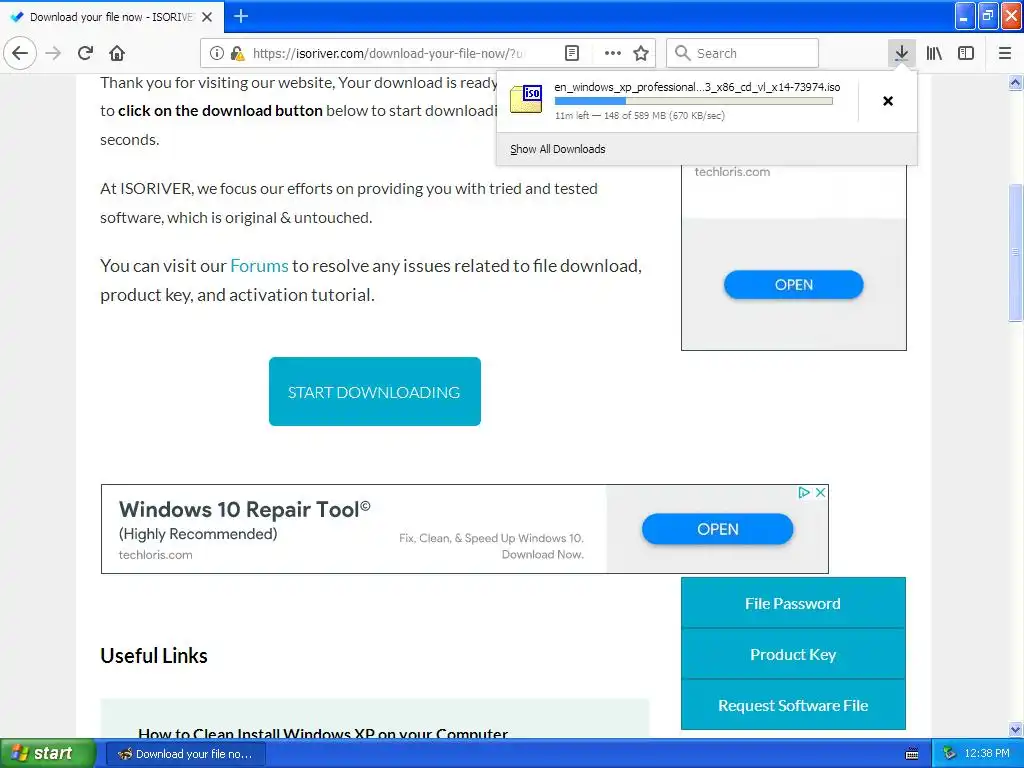The height and width of the screenshot is (768, 1024).
Task: Click the padlock connection security icon
Action: click(x=238, y=53)
